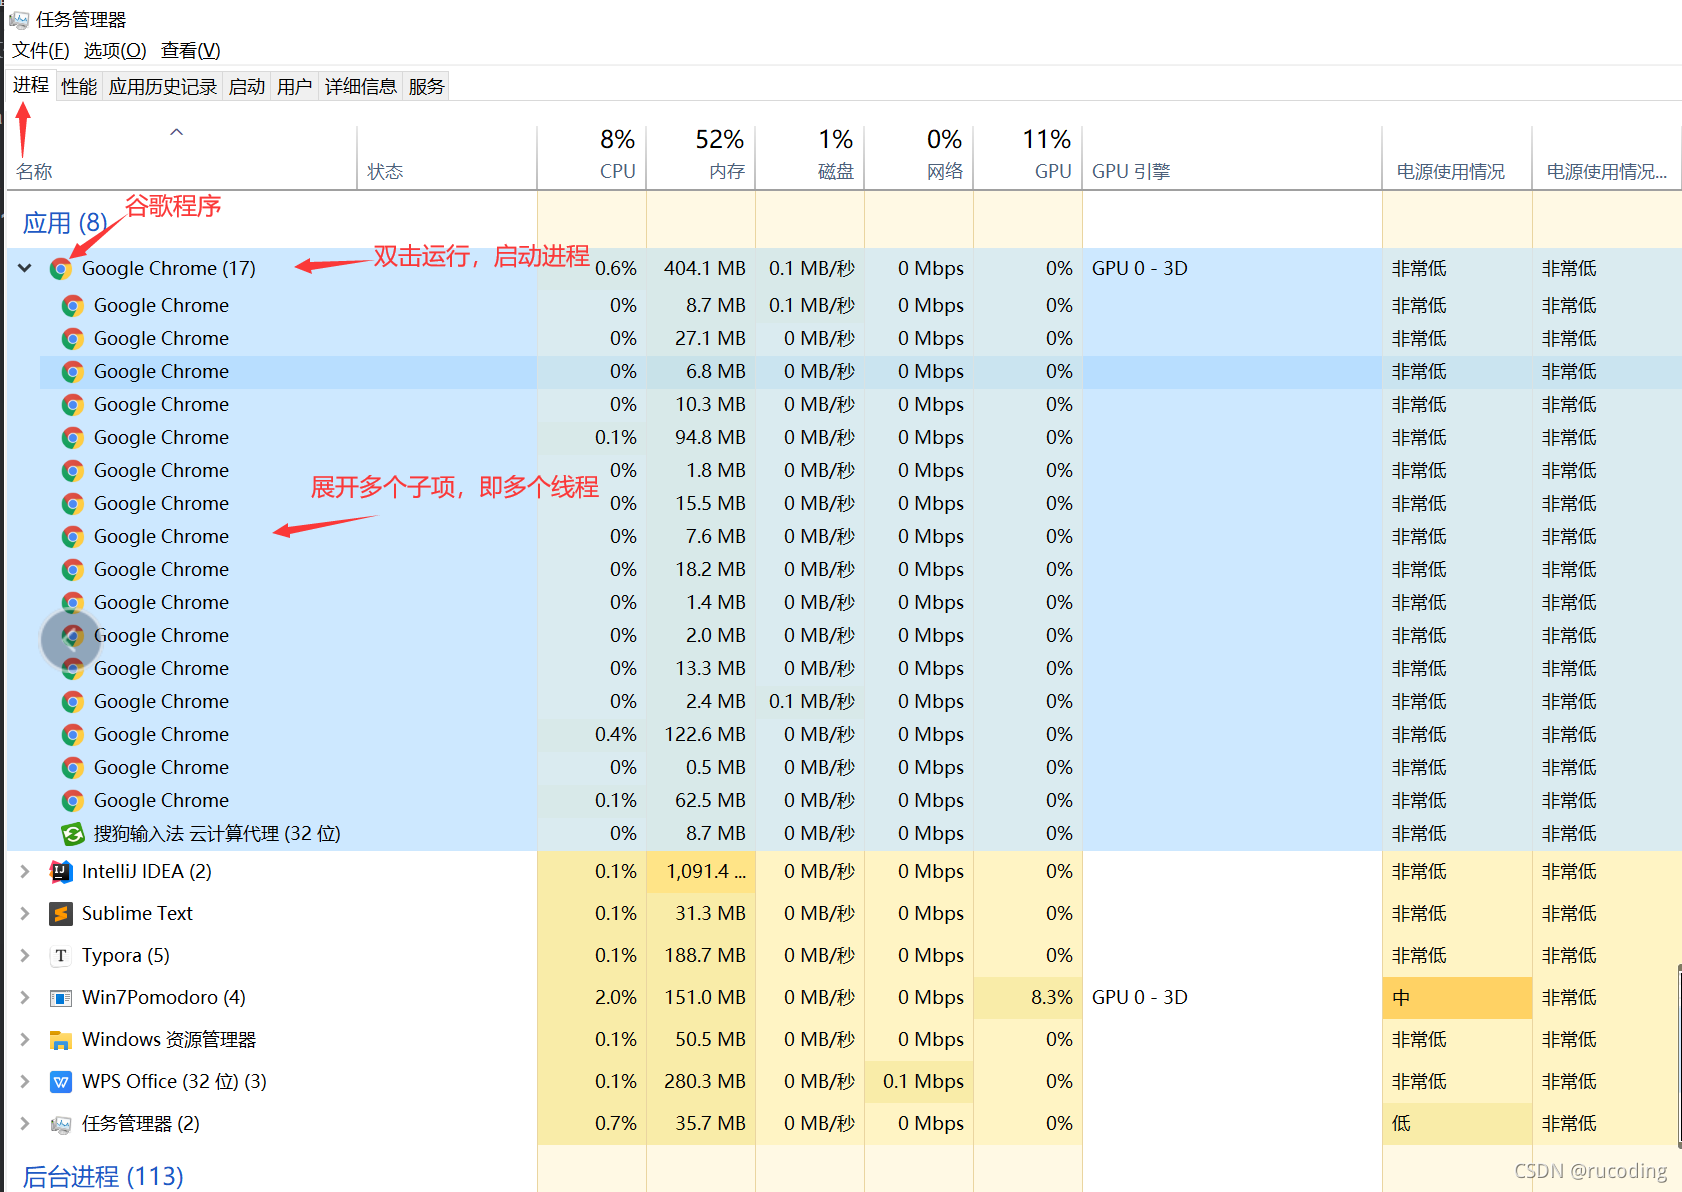Click Chrome icon of the 2.4 MB subprocess

click(72, 701)
